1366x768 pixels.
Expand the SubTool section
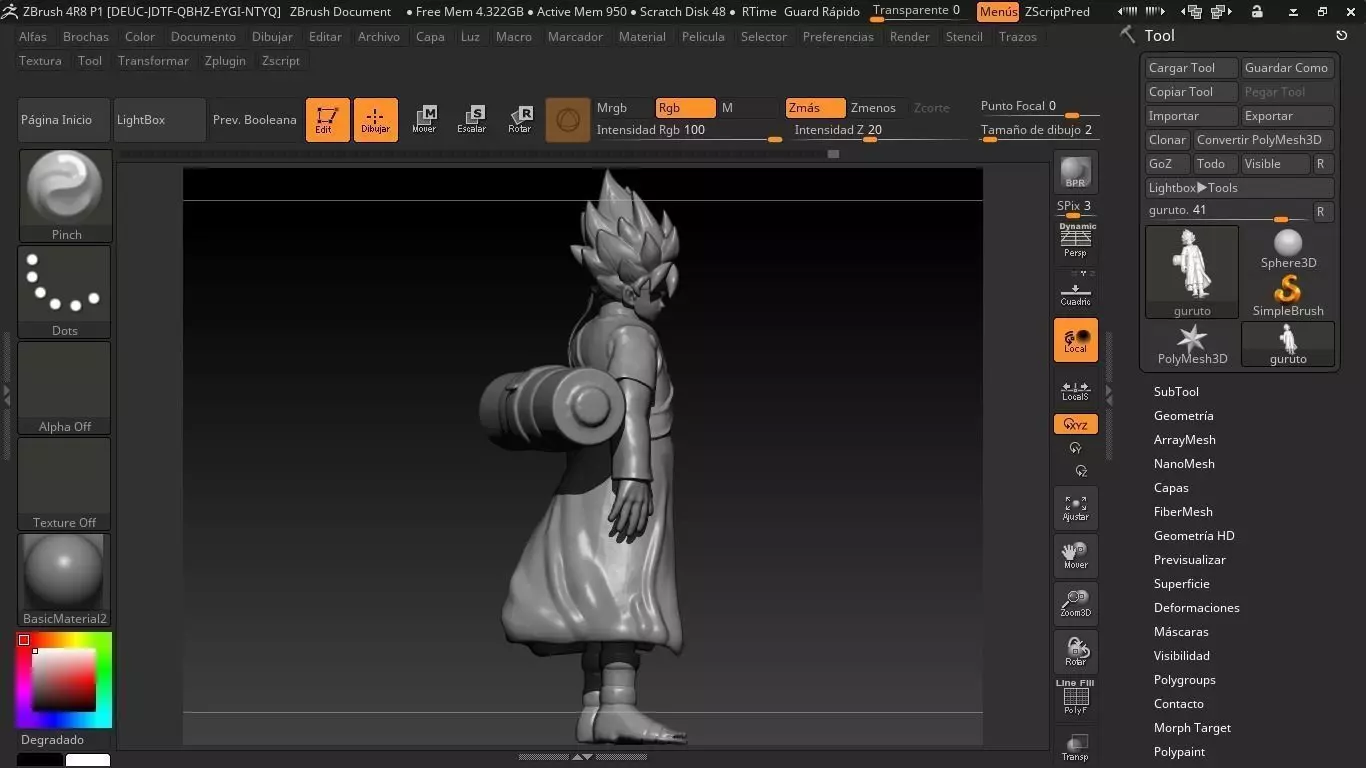(1176, 392)
